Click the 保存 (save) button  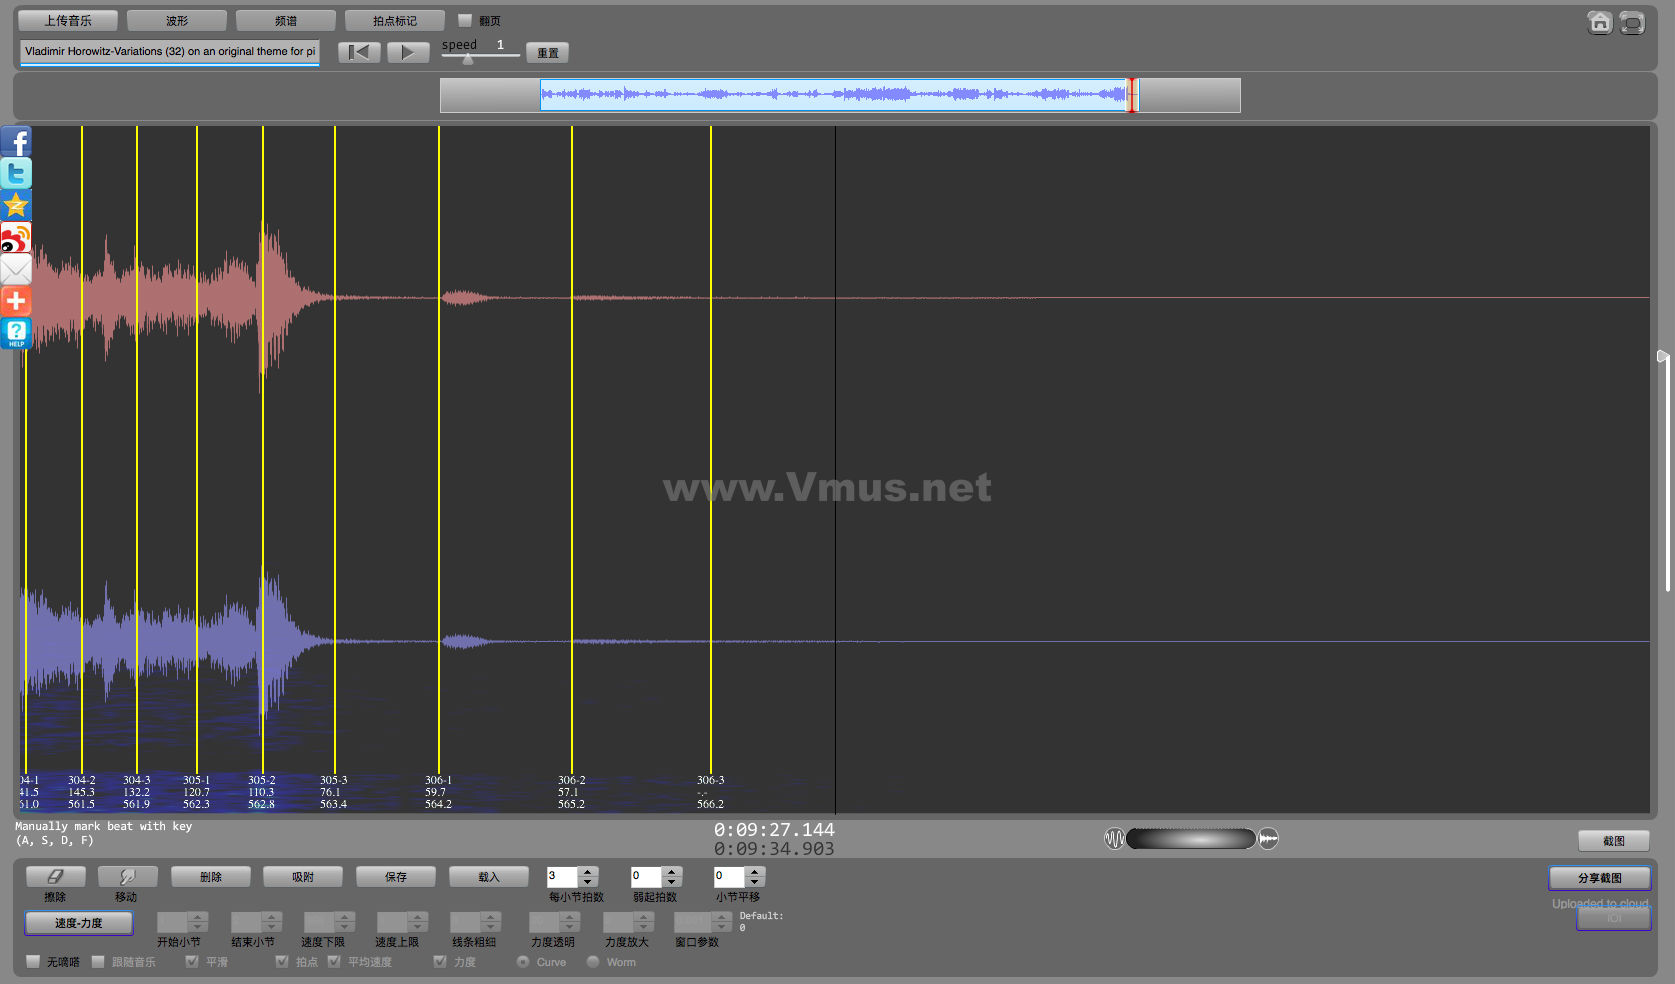point(396,877)
